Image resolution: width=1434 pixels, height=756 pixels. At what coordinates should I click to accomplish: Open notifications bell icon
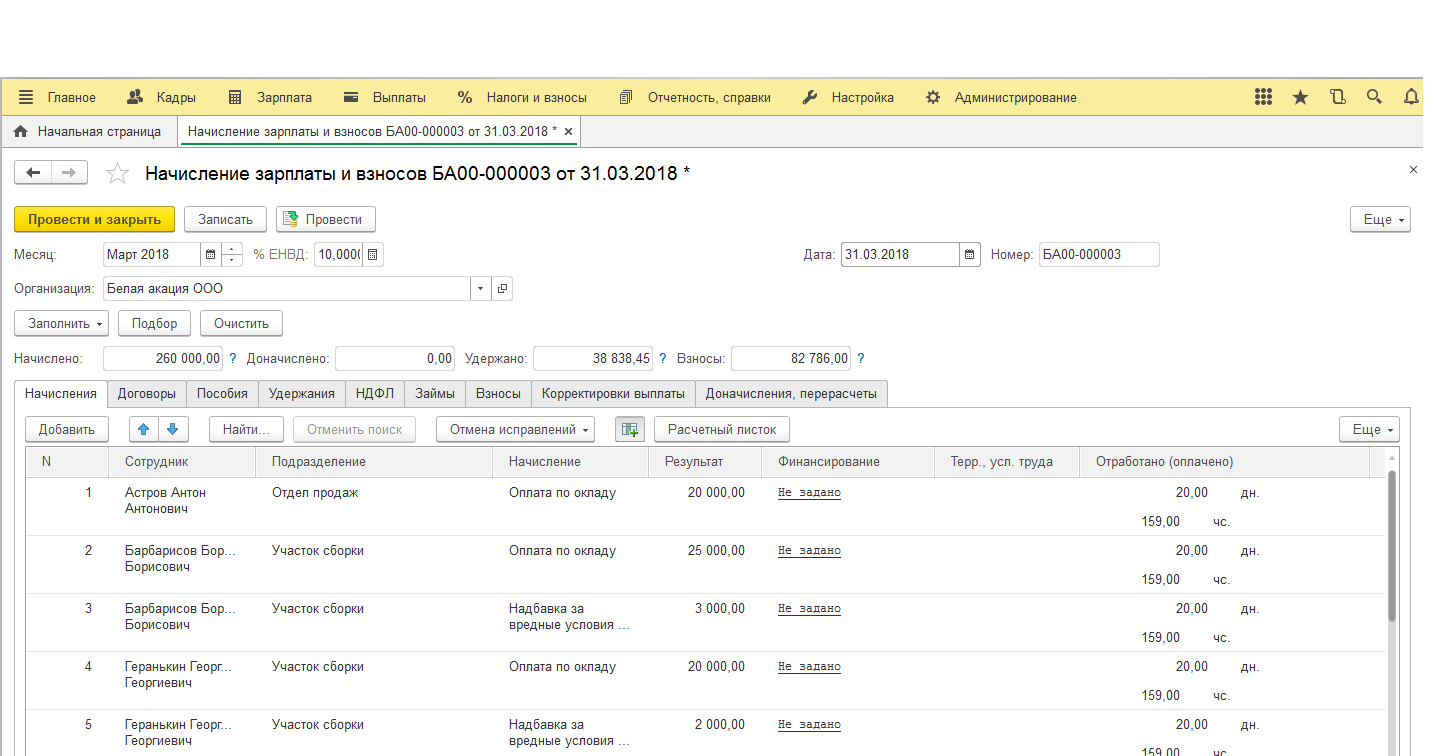pos(1411,97)
